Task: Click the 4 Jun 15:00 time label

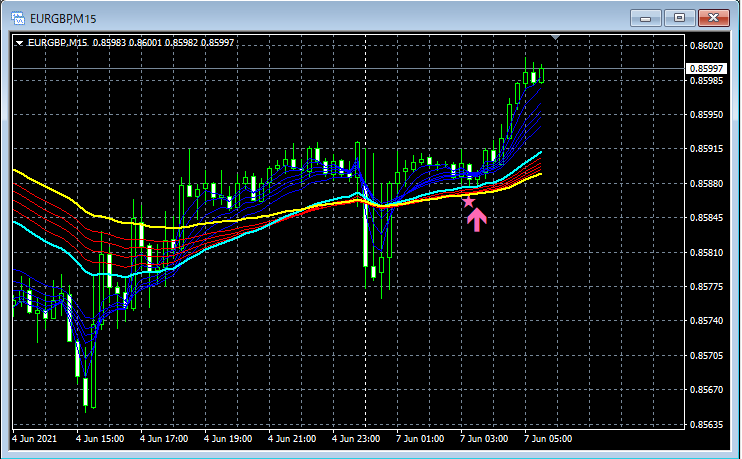Action: point(100,439)
